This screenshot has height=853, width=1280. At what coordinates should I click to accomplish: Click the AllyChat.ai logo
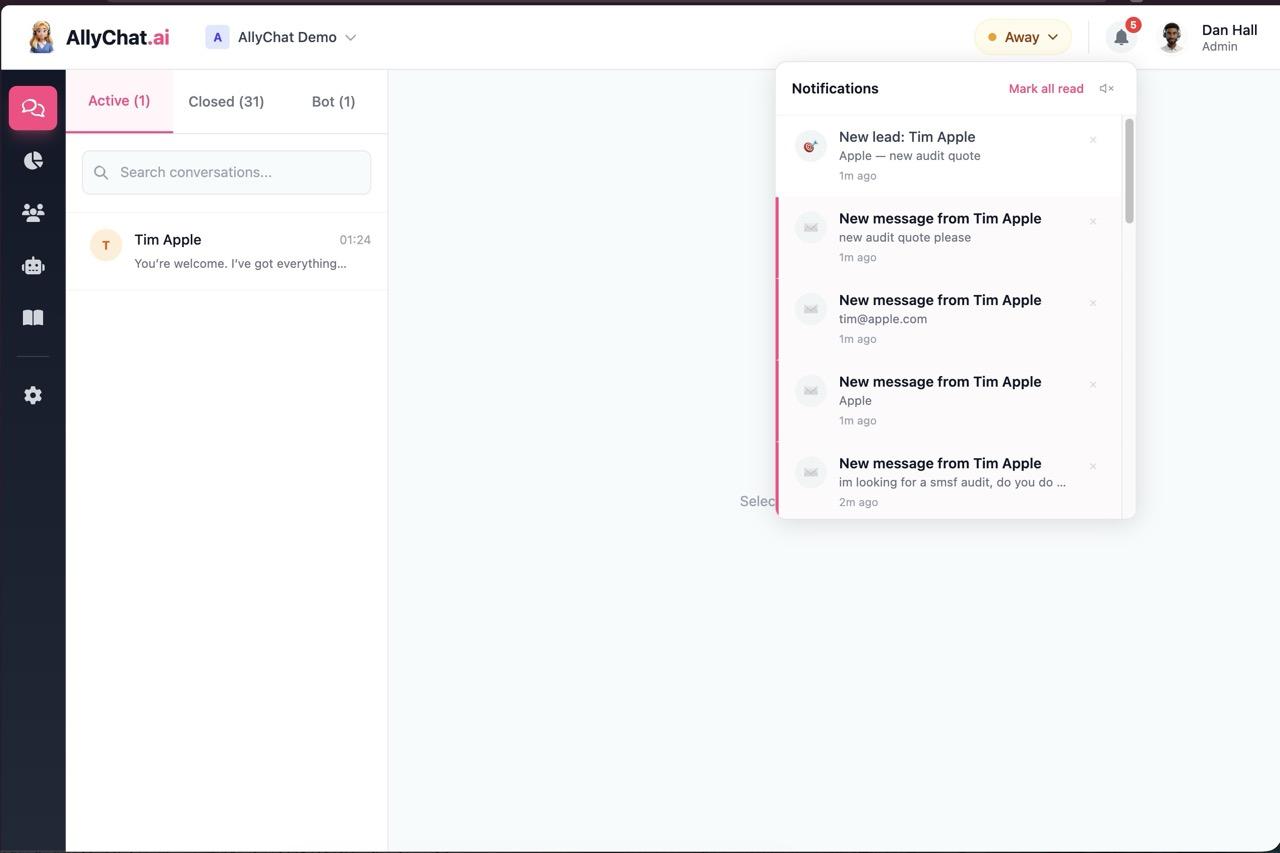[100, 37]
